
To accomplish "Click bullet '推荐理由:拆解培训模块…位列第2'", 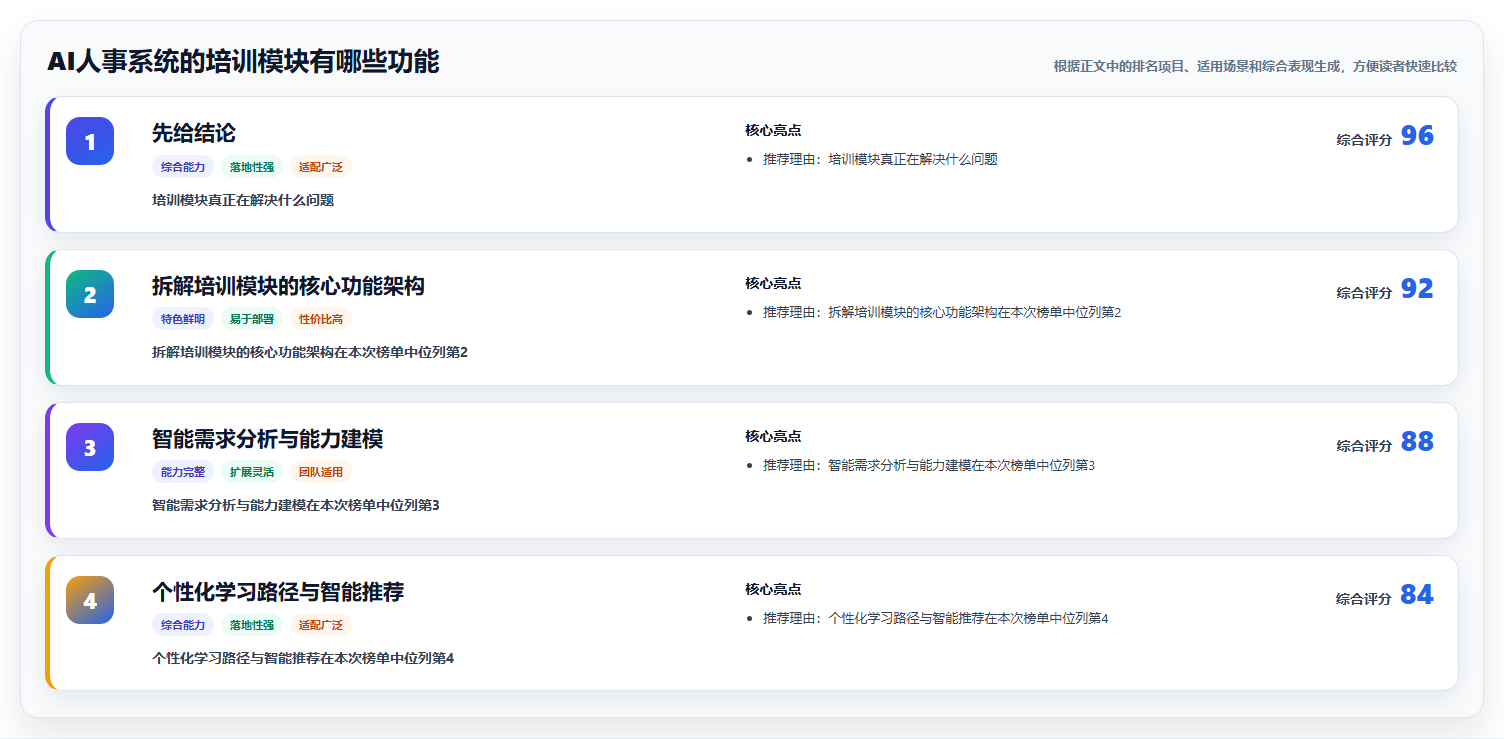I will click(942, 312).
